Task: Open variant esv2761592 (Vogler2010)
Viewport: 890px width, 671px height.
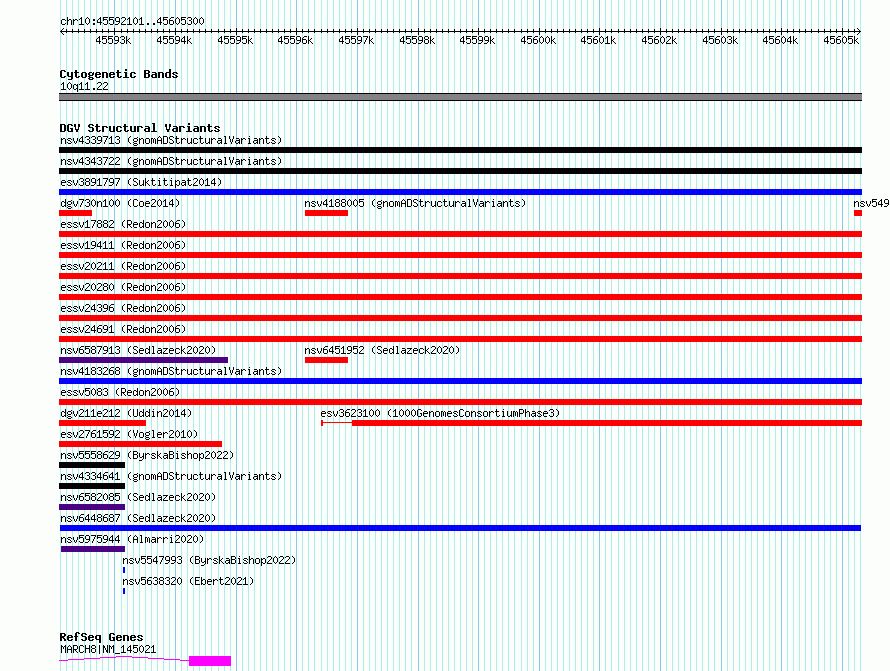Action: [129, 434]
